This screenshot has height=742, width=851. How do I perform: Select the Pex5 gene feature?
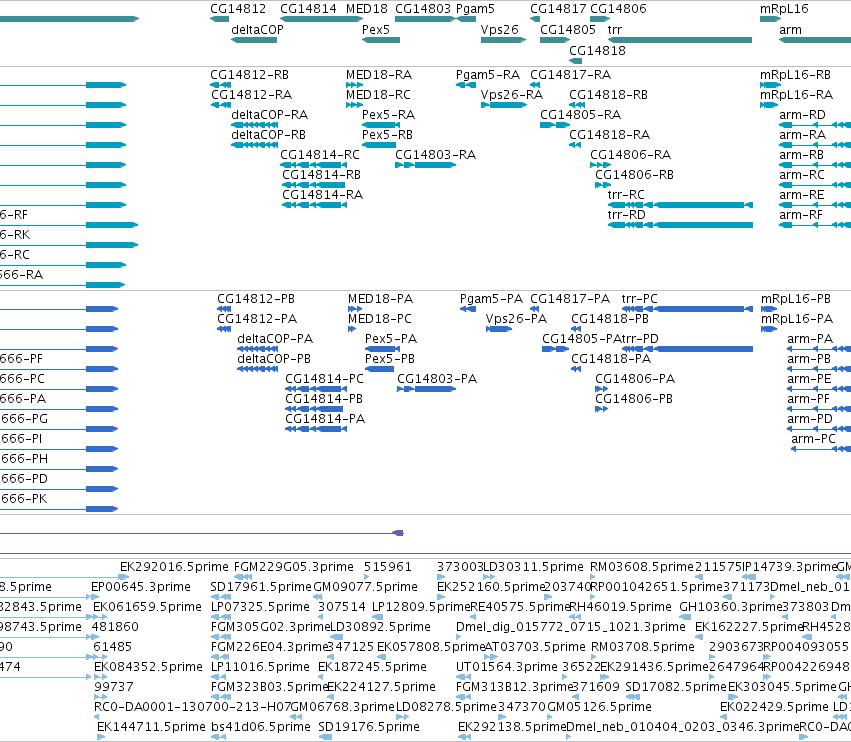coord(381,40)
